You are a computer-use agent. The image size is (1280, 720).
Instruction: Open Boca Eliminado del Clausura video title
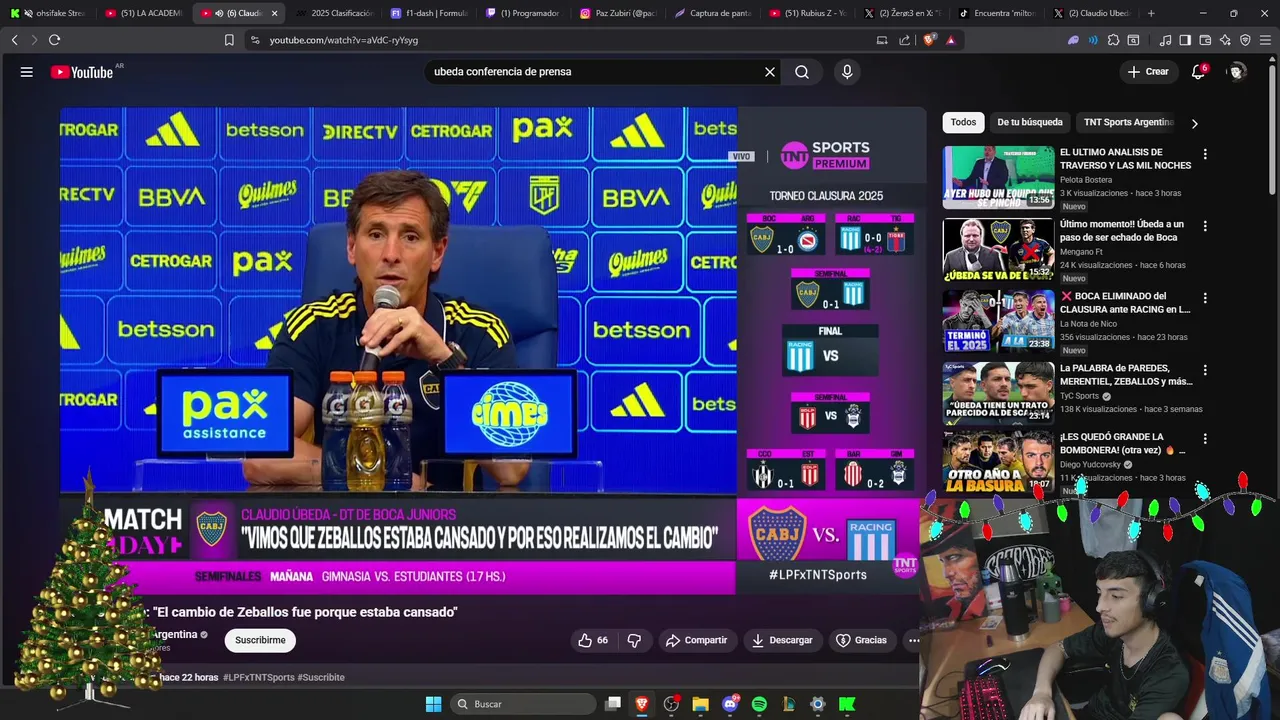click(1125, 303)
